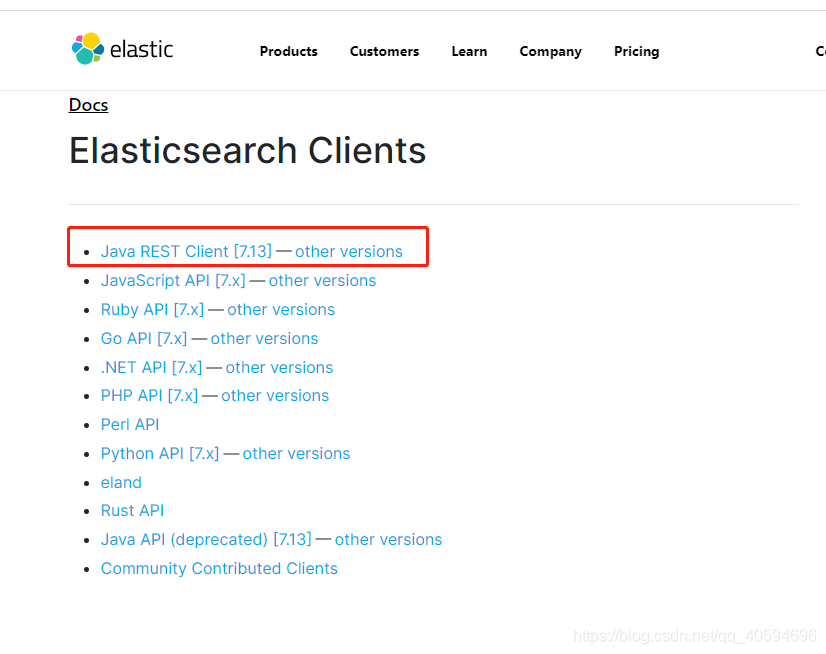
Task: Open Java REST Client [7.13] docs
Action: tap(186, 251)
